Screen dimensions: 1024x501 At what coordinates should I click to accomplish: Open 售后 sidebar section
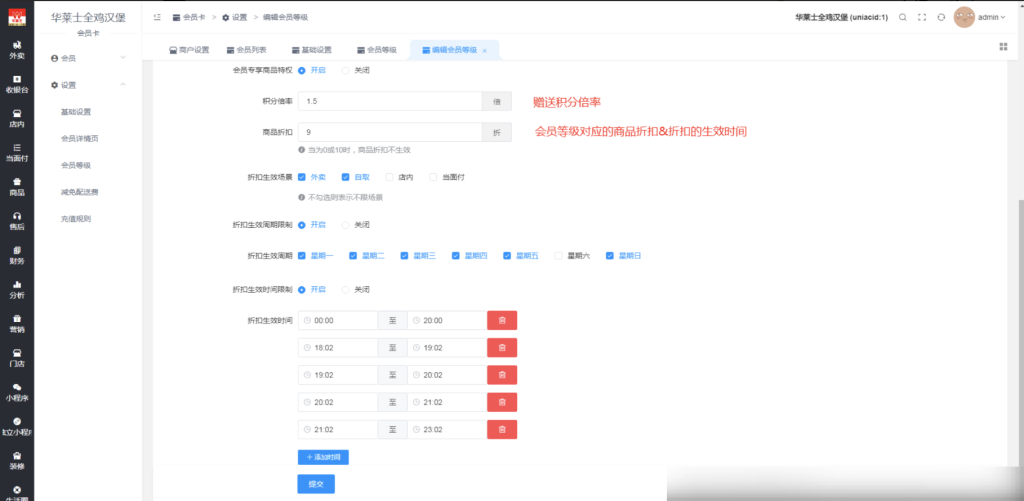(17, 221)
